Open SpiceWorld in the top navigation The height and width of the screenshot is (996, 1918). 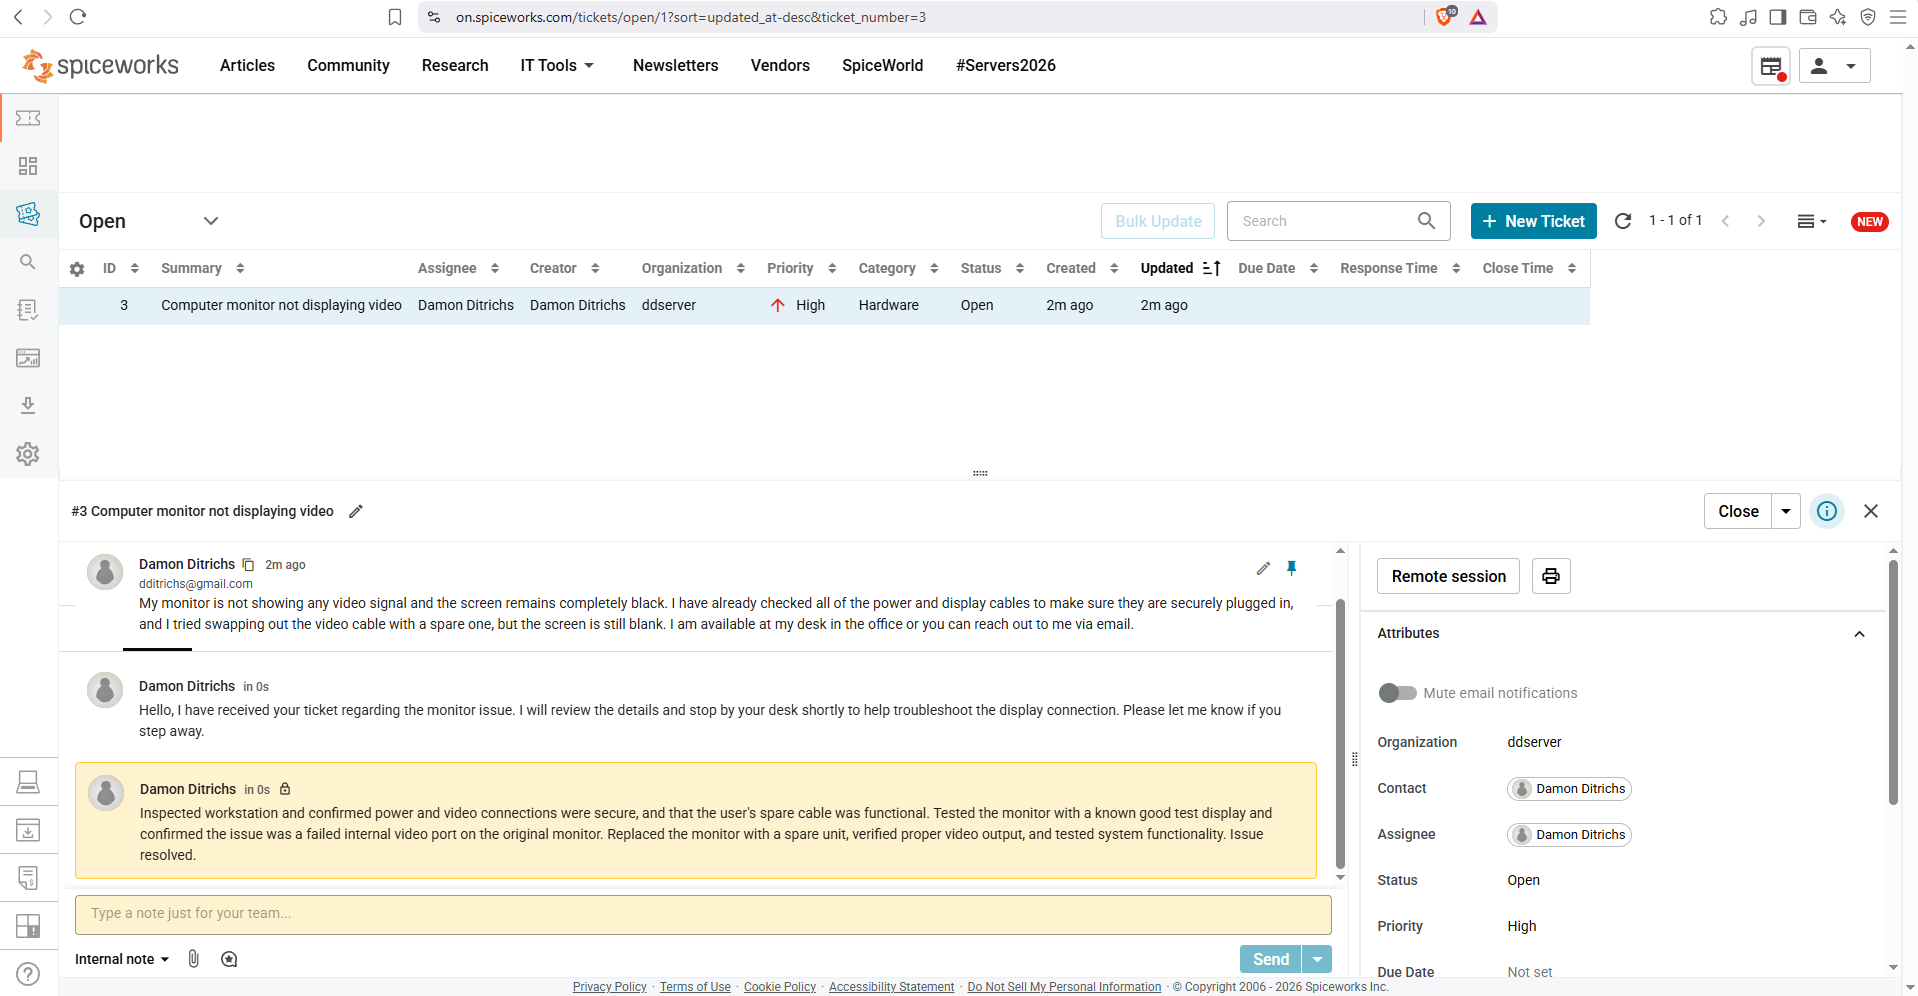click(x=882, y=65)
